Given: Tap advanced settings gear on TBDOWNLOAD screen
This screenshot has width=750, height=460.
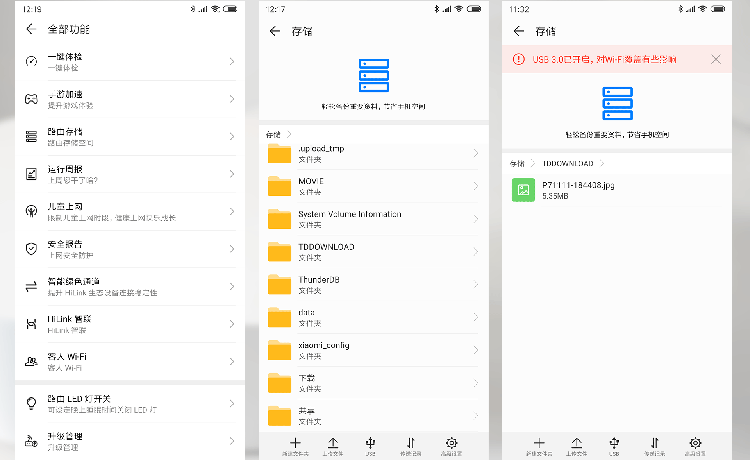Looking at the screenshot, I should [x=695, y=443].
